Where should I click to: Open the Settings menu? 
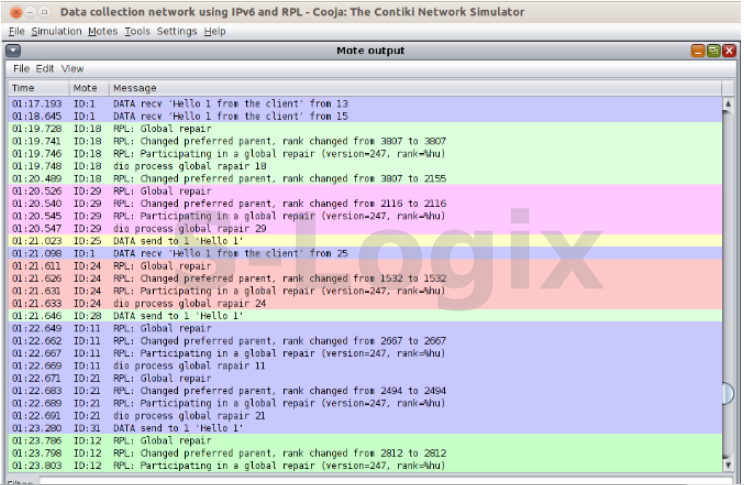[x=176, y=31]
